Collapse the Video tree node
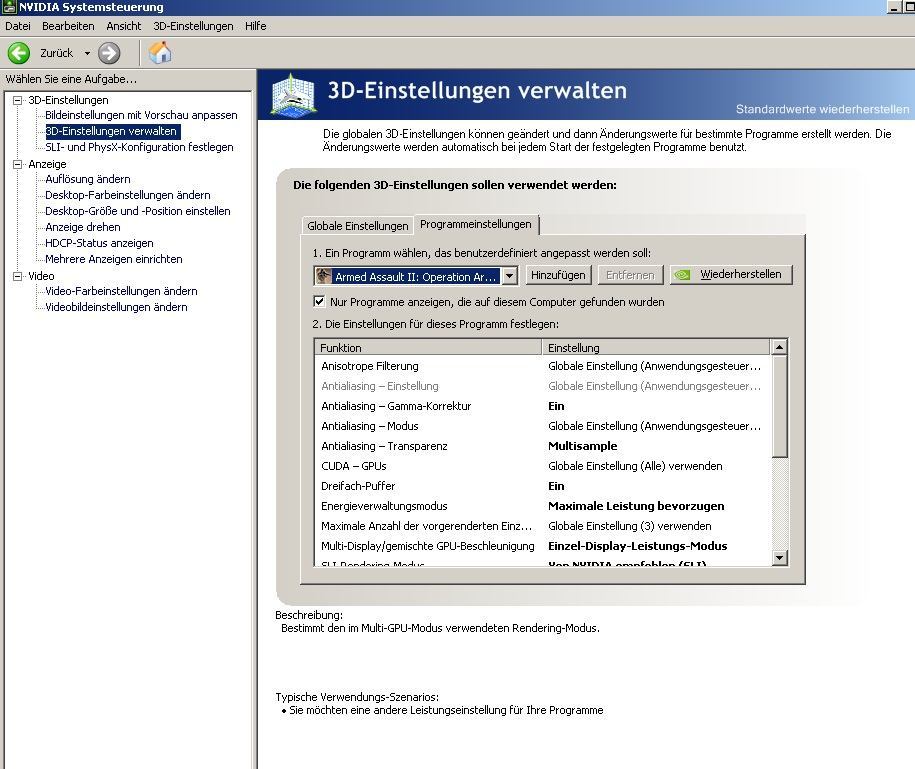The width and height of the screenshot is (915, 769). tap(18, 277)
